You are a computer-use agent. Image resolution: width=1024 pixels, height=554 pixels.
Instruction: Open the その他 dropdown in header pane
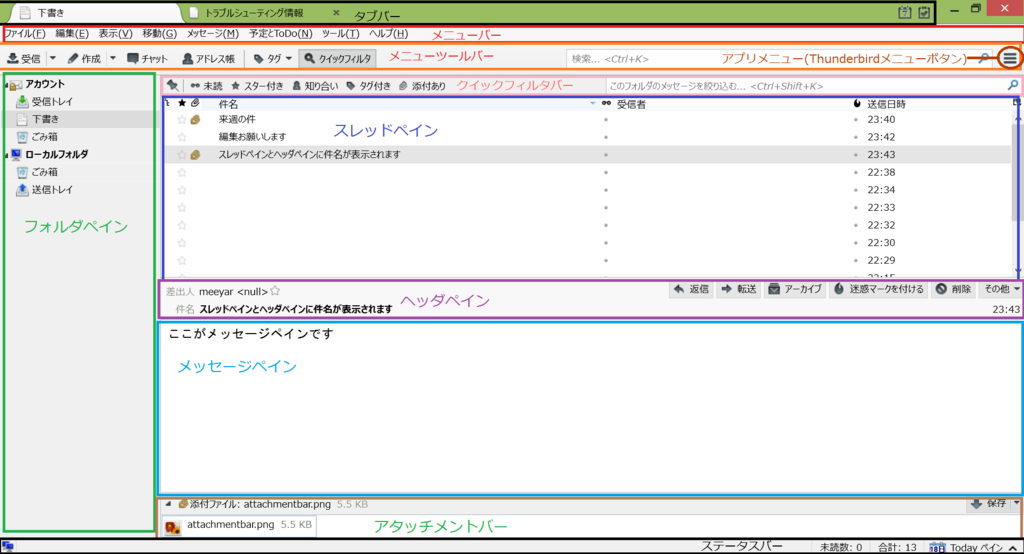pos(1001,289)
